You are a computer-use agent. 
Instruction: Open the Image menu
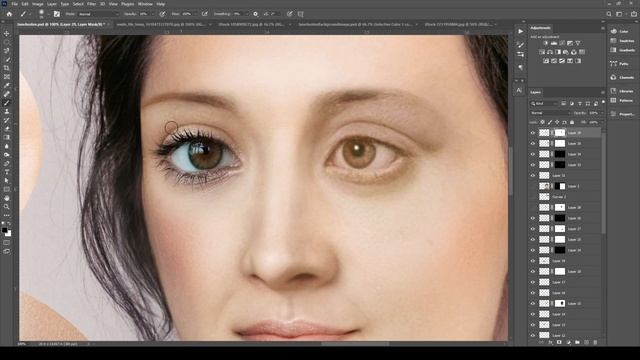click(x=38, y=4)
